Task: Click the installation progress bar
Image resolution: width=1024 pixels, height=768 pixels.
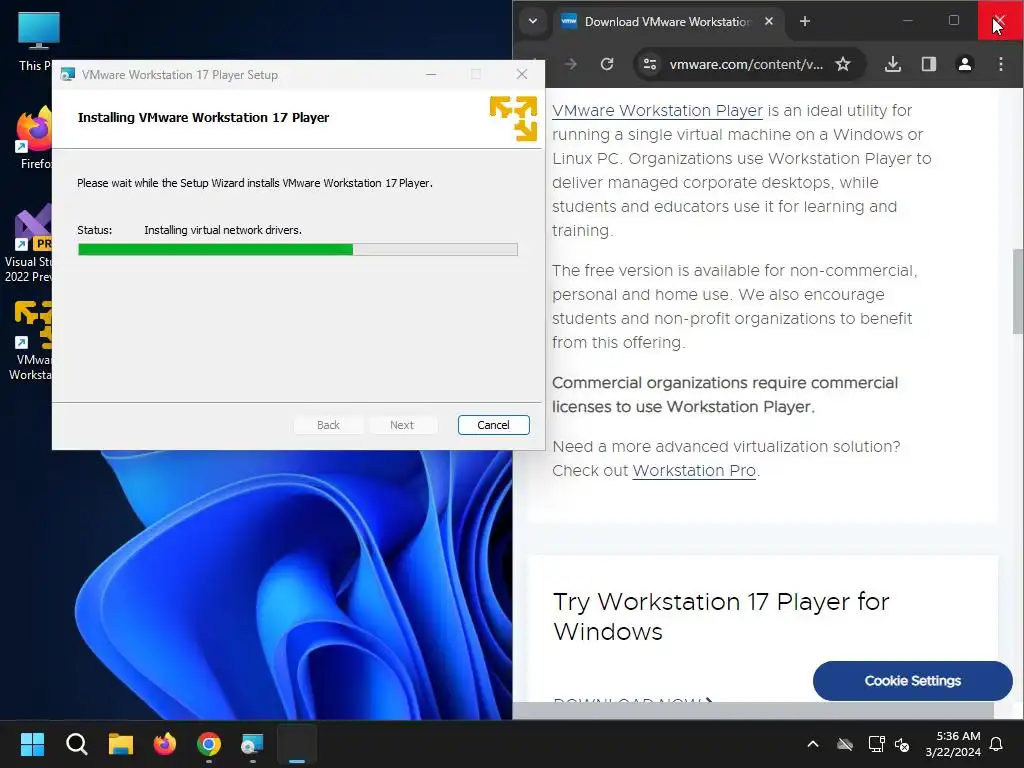Action: [x=298, y=249]
